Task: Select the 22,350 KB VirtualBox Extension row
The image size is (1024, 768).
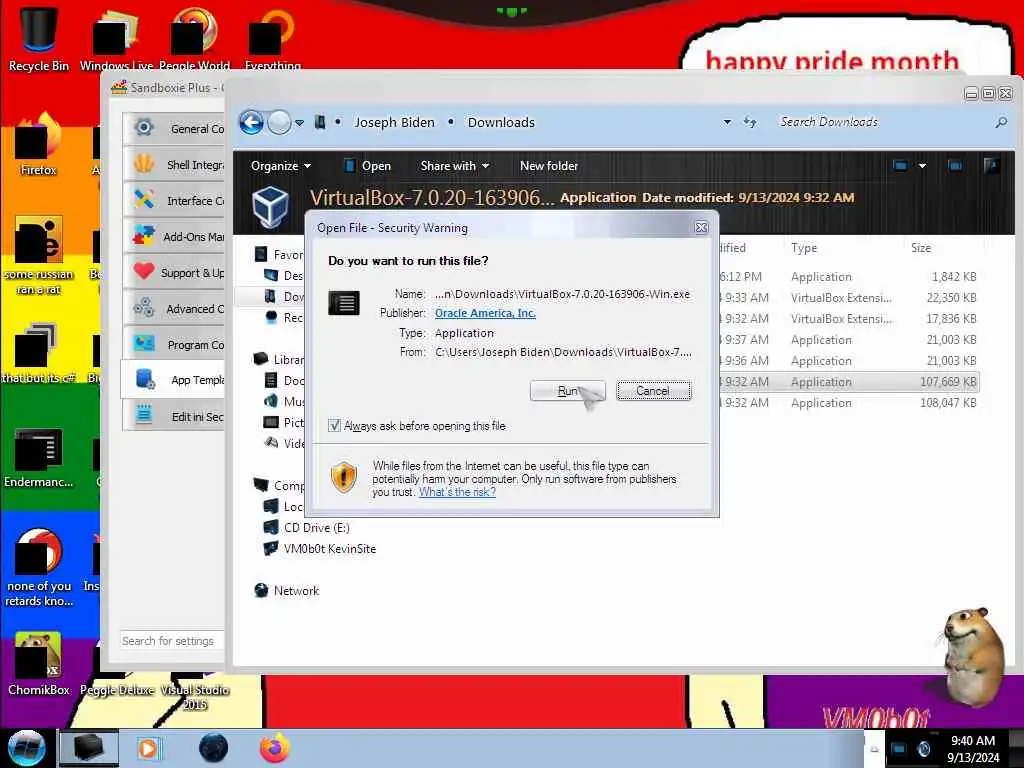Action: (849, 298)
